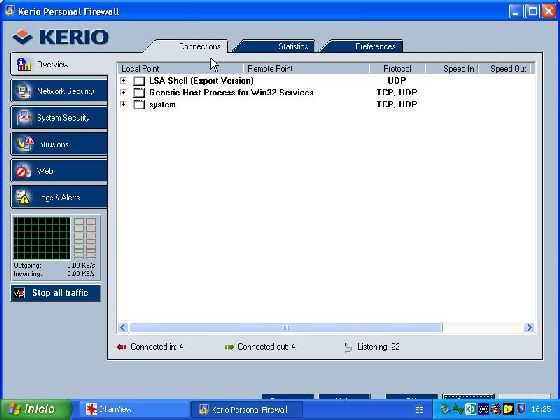Expand the LSA Shell (Export Version) entry
The height and width of the screenshot is (420, 560).
123,81
